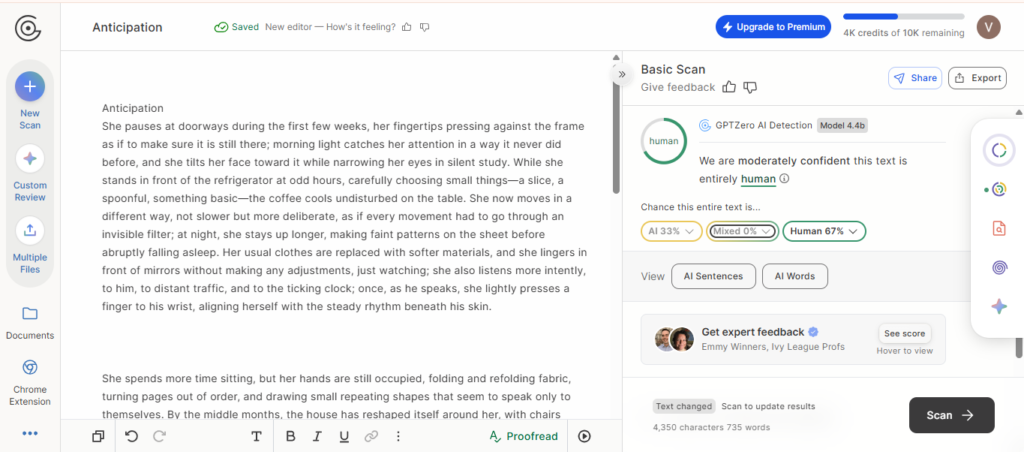View AI Sentences
Viewport: 1024px width, 452px height.
[713, 276]
